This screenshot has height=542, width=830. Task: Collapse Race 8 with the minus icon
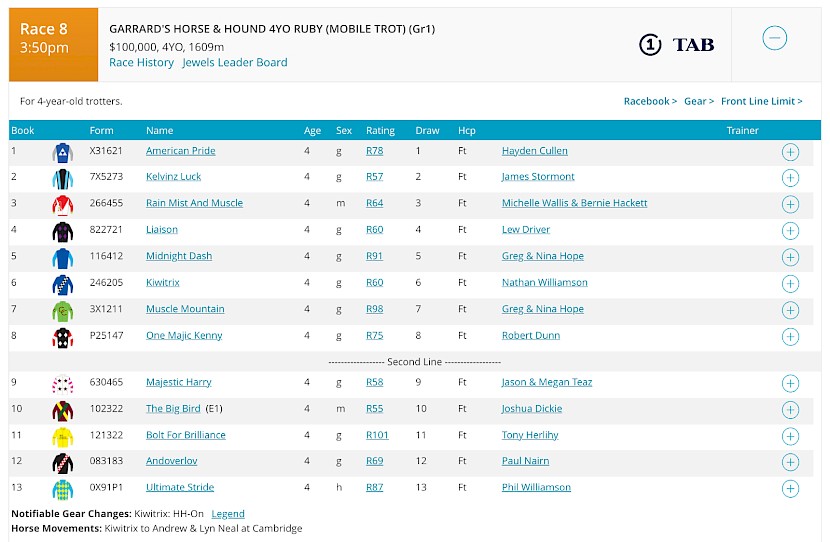[774, 38]
